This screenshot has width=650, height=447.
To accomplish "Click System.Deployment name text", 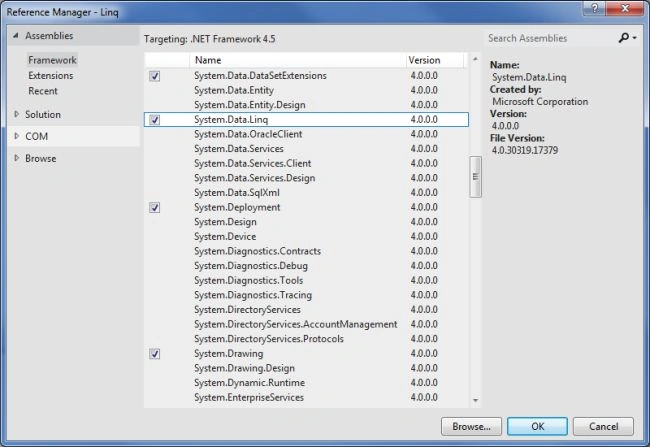I will (237, 207).
